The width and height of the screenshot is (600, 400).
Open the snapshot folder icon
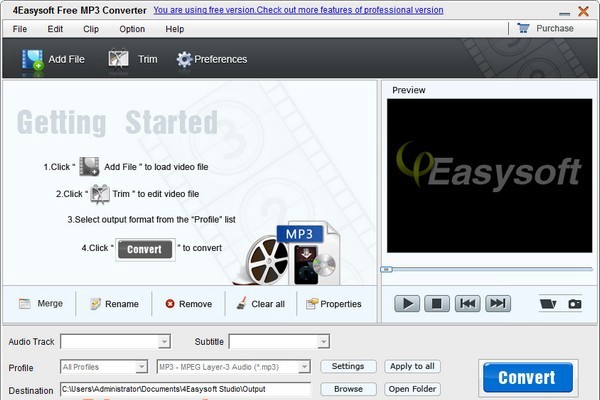tap(548, 304)
